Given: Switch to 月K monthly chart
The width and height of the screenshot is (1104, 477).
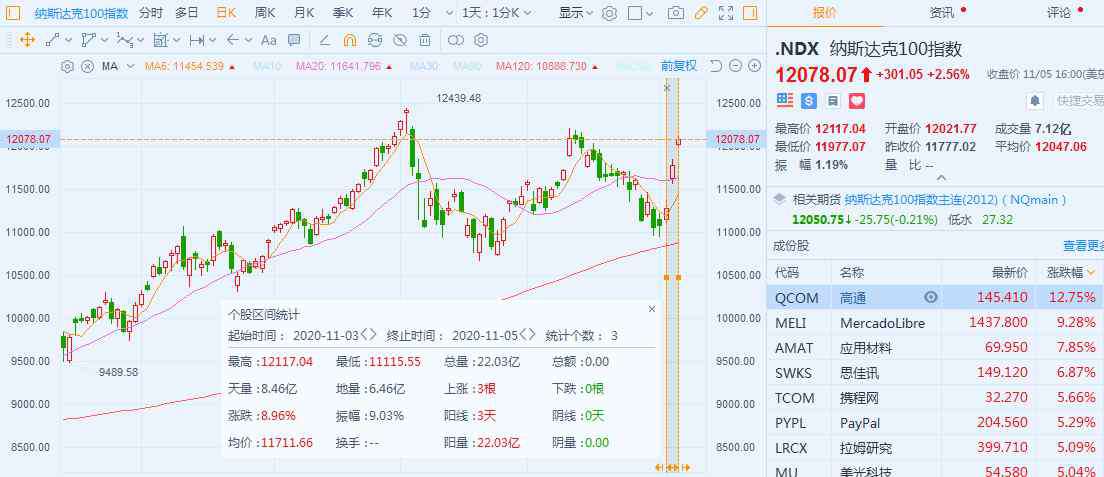Looking at the screenshot, I should tap(304, 13).
